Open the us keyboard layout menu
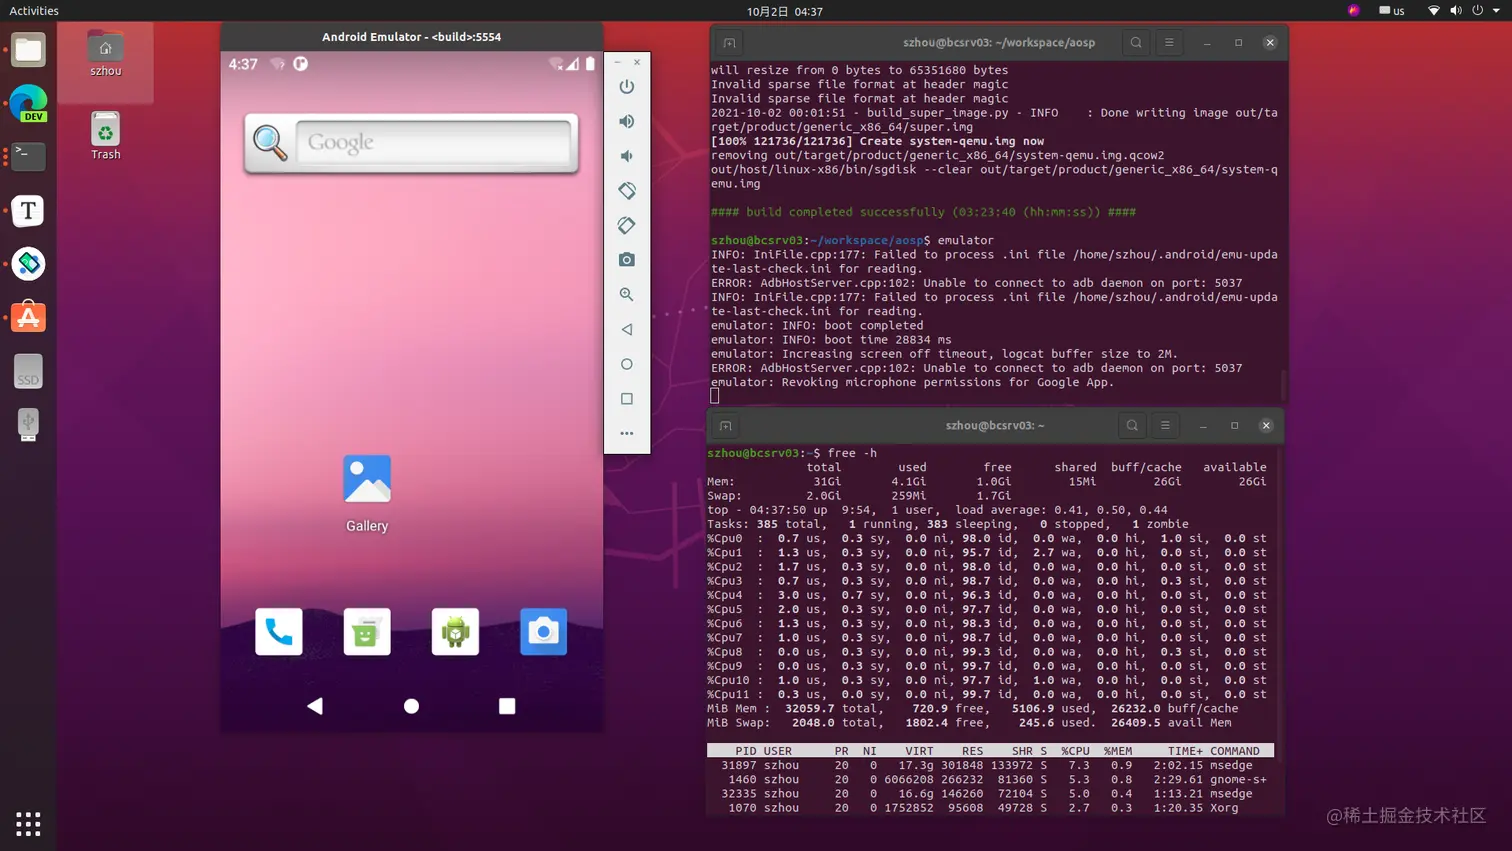 (1392, 11)
